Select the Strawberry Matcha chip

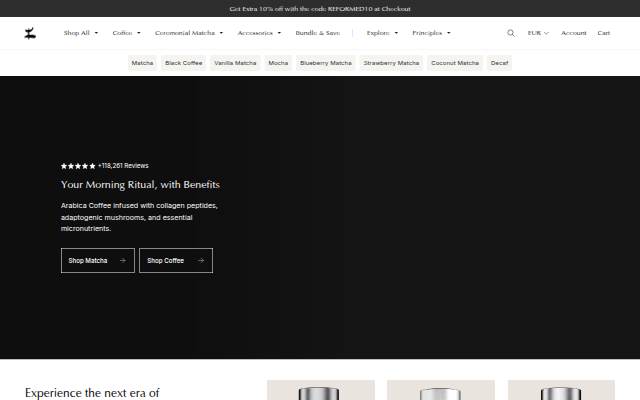[391, 63]
